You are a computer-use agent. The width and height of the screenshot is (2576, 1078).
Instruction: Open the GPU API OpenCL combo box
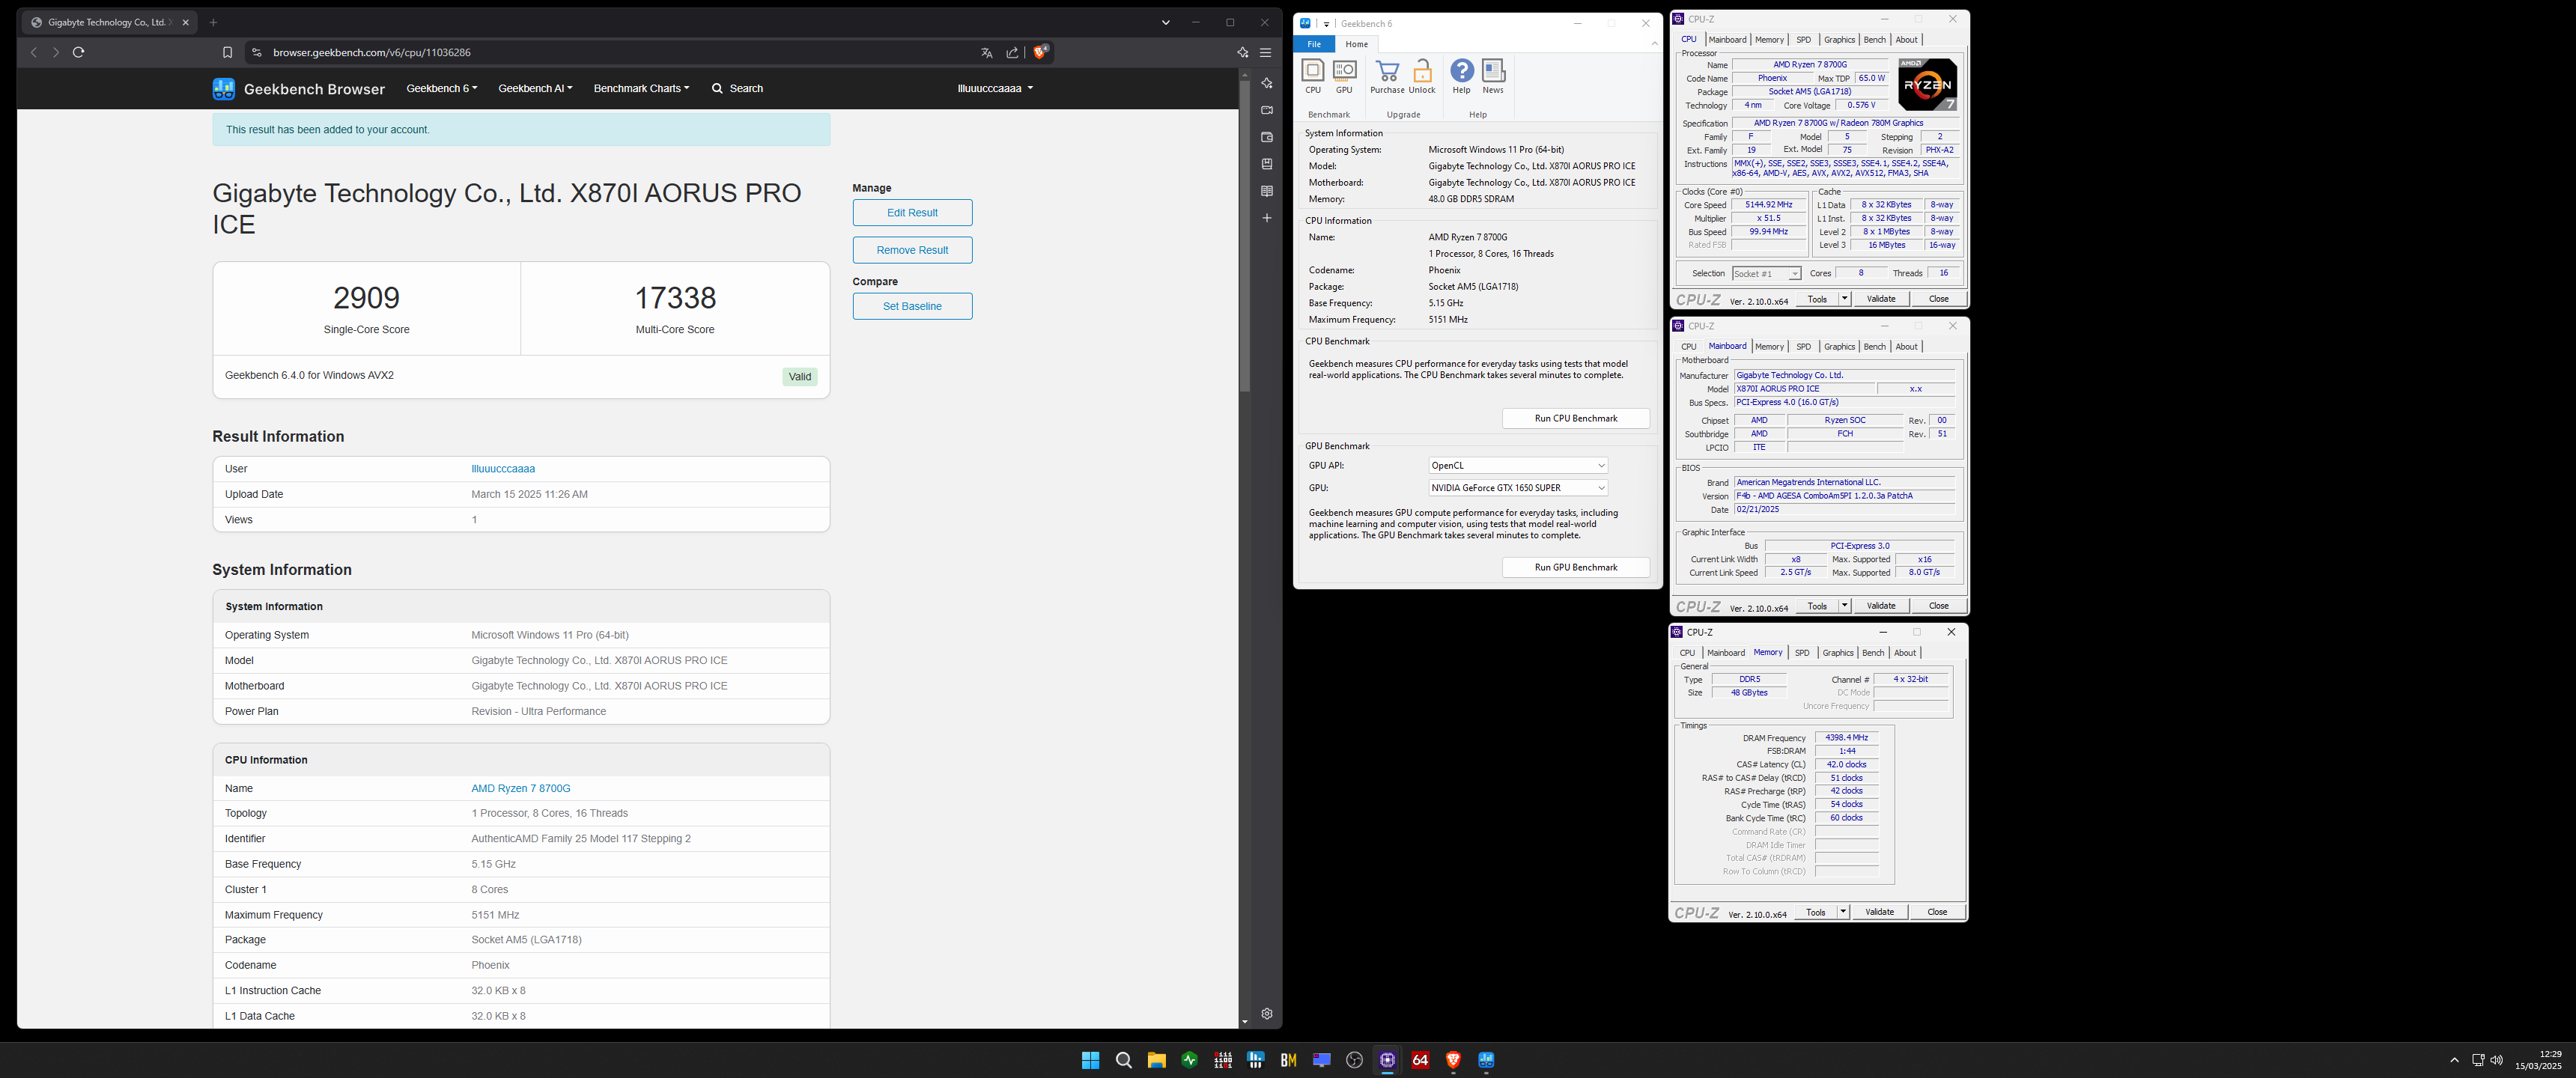[1518, 466]
